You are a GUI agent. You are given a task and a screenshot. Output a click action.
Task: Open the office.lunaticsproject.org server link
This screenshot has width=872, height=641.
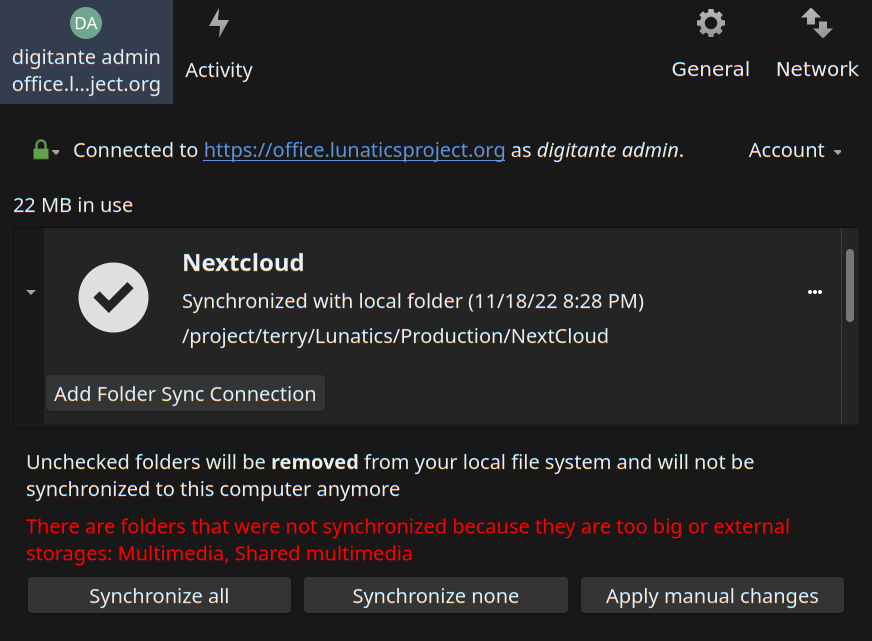point(354,150)
